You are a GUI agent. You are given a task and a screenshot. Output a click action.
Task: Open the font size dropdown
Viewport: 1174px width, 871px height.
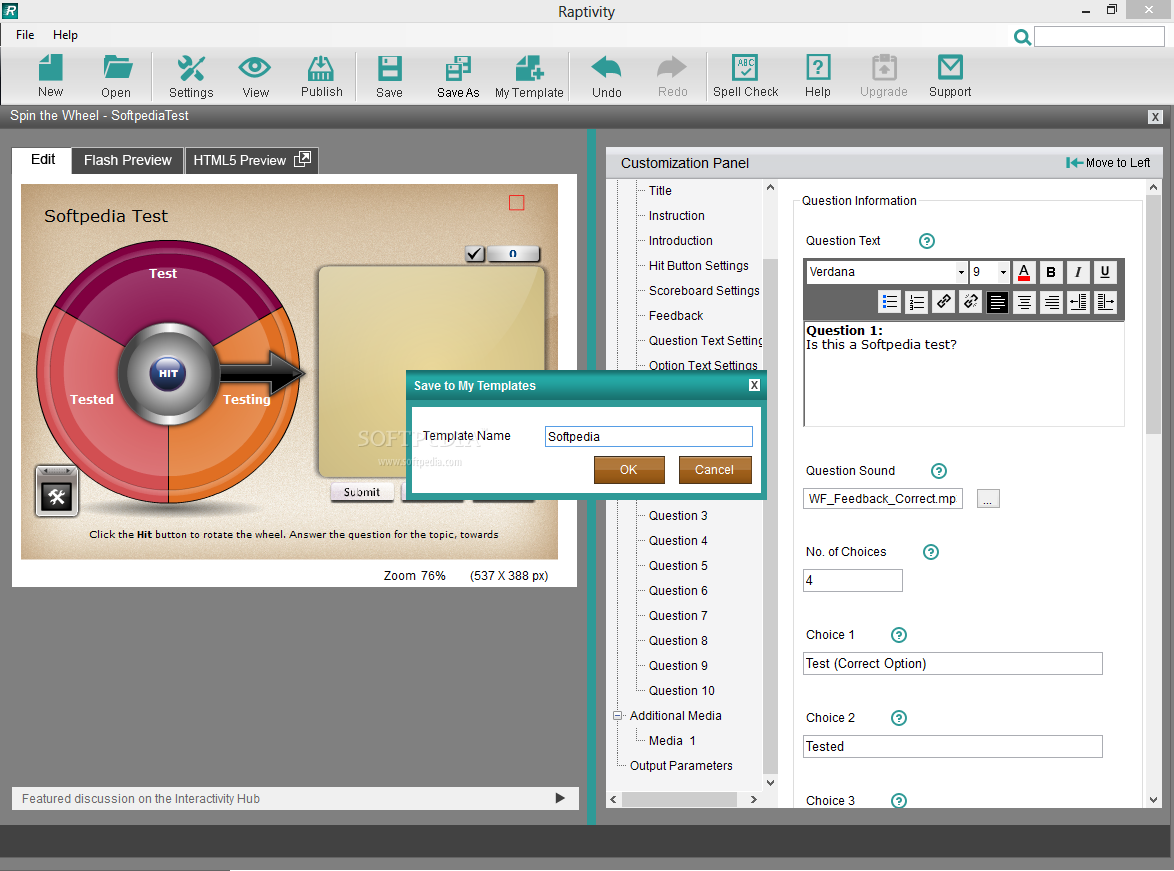point(1003,272)
